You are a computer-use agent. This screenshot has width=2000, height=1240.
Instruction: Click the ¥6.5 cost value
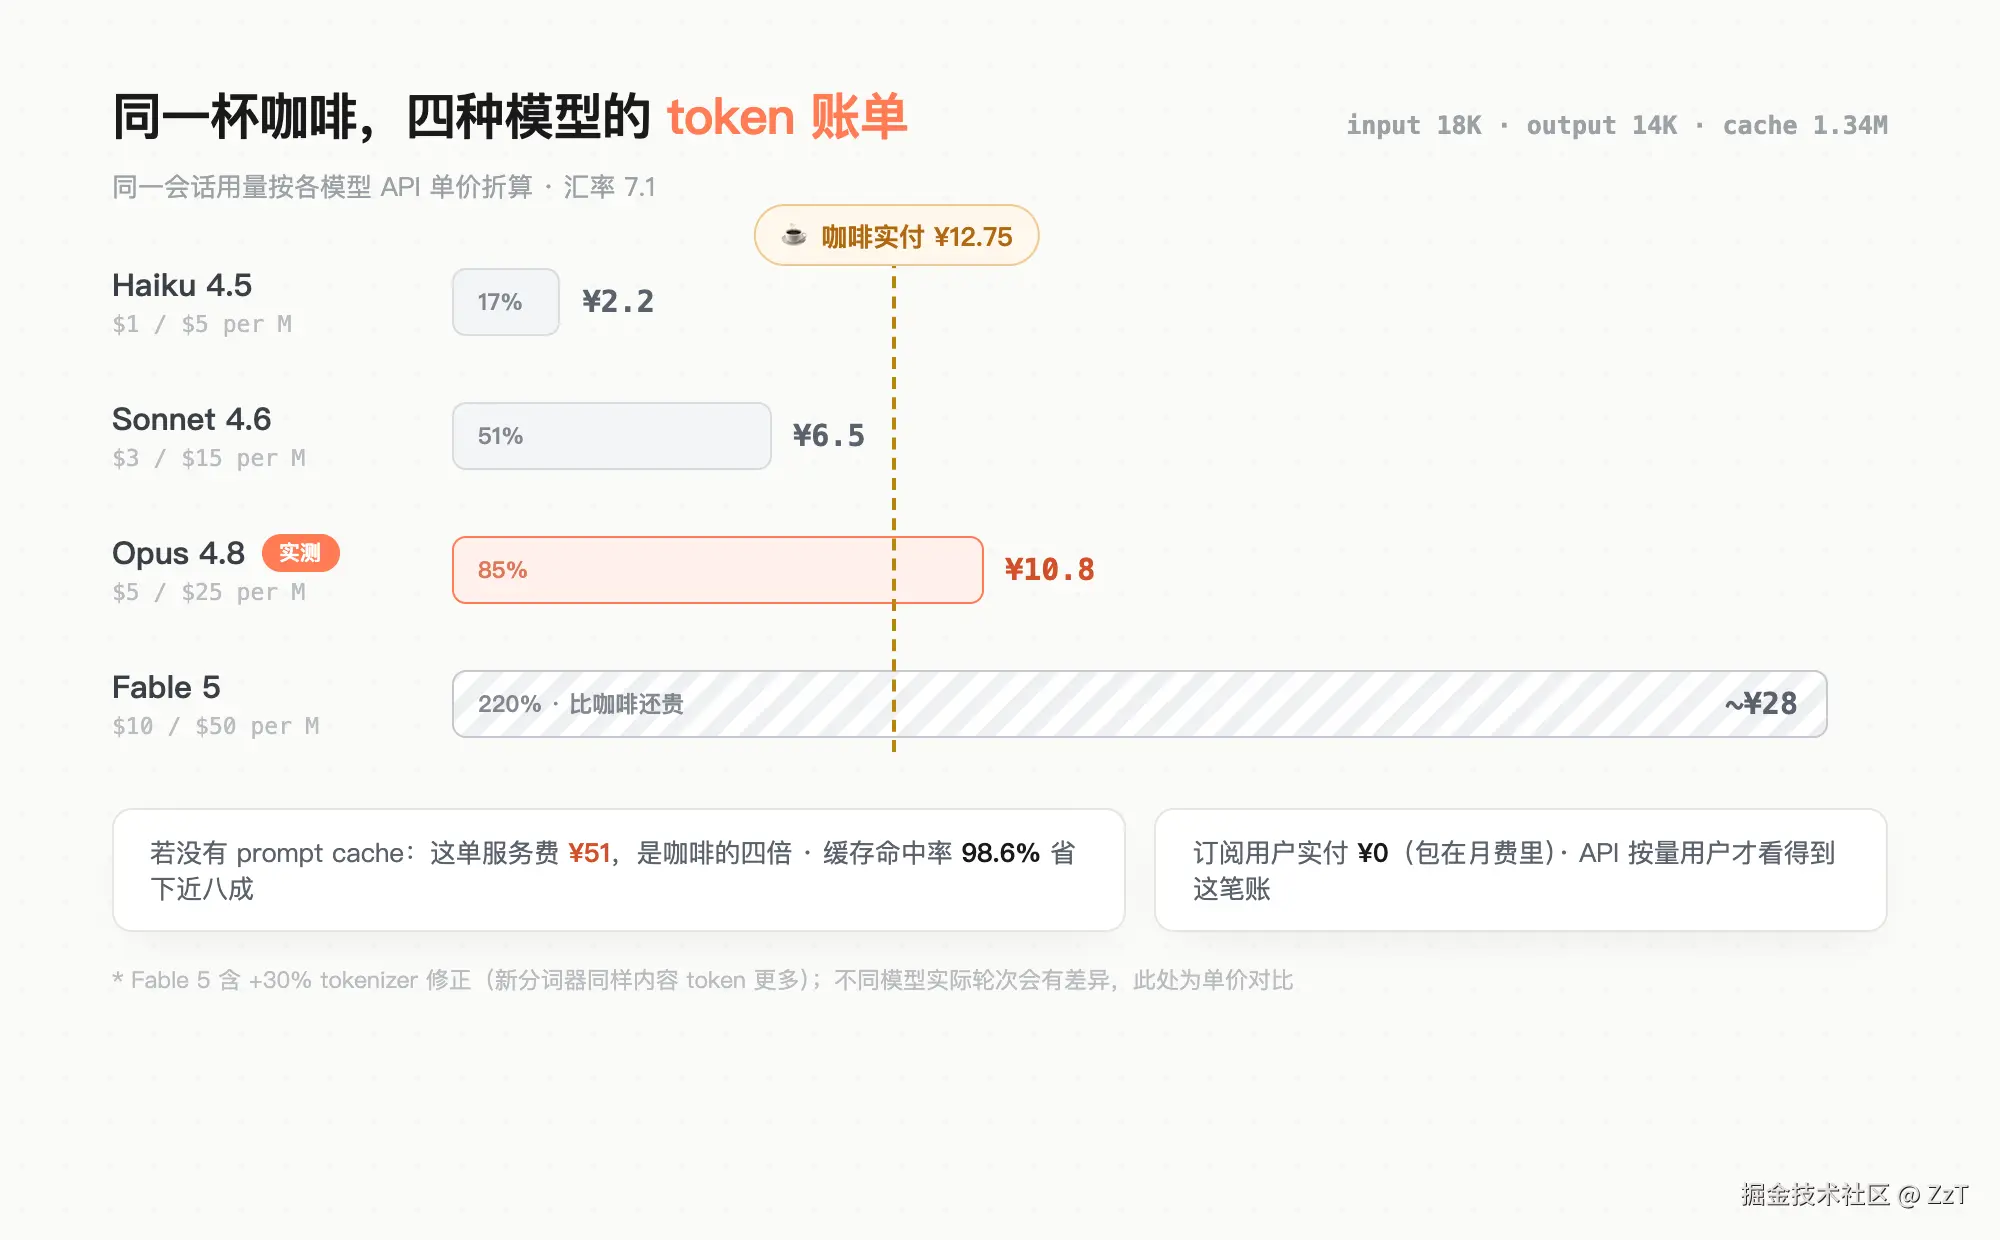tap(829, 435)
